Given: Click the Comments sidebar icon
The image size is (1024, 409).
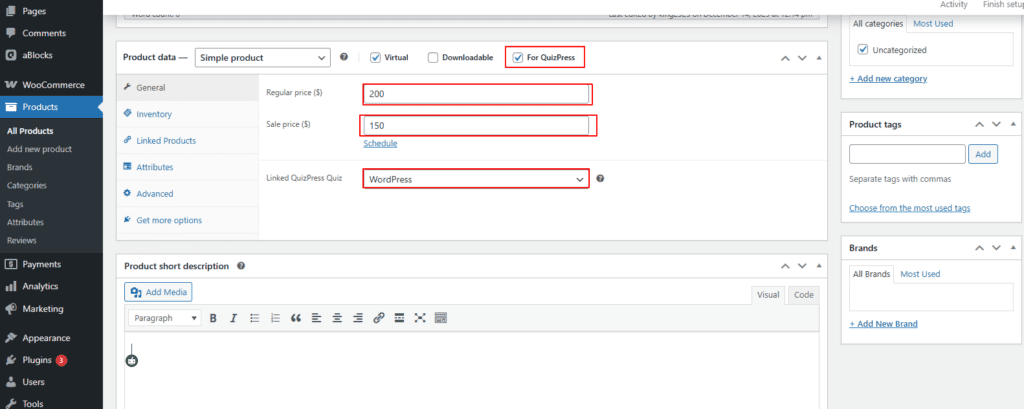Looking at the screenshot, I should point(10,33).
